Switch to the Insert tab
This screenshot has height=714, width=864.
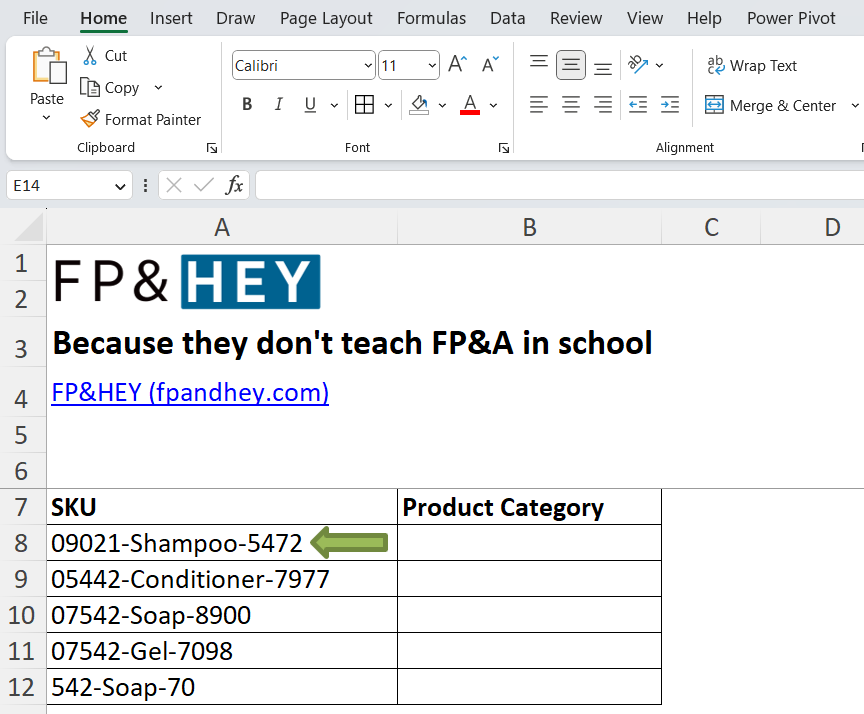tap(171, 18)
